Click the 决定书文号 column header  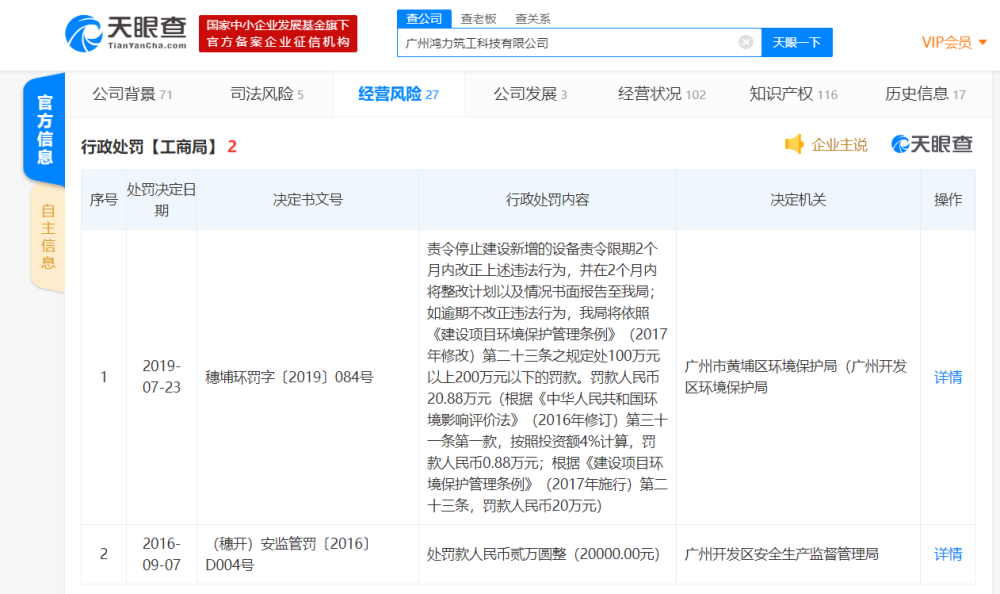[307, 200]
